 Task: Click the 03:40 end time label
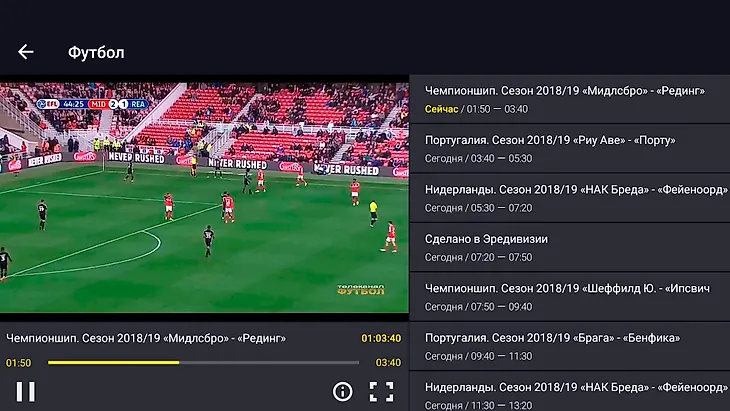[x=388, y=363]
